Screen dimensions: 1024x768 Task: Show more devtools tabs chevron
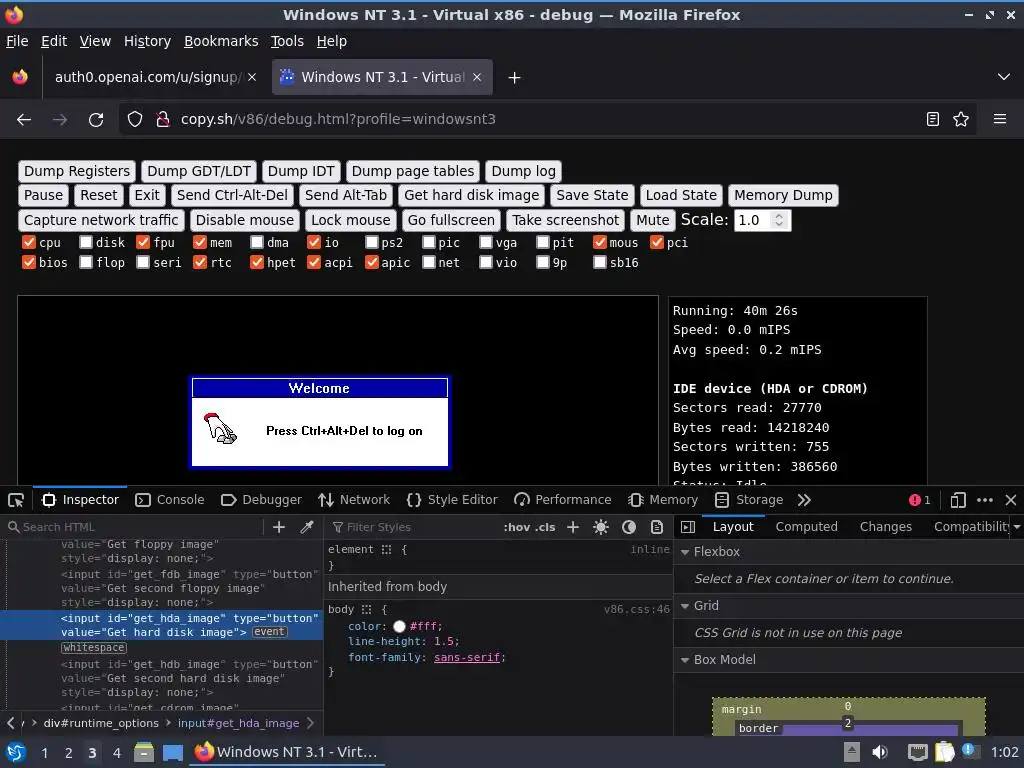tap(804, 500)
